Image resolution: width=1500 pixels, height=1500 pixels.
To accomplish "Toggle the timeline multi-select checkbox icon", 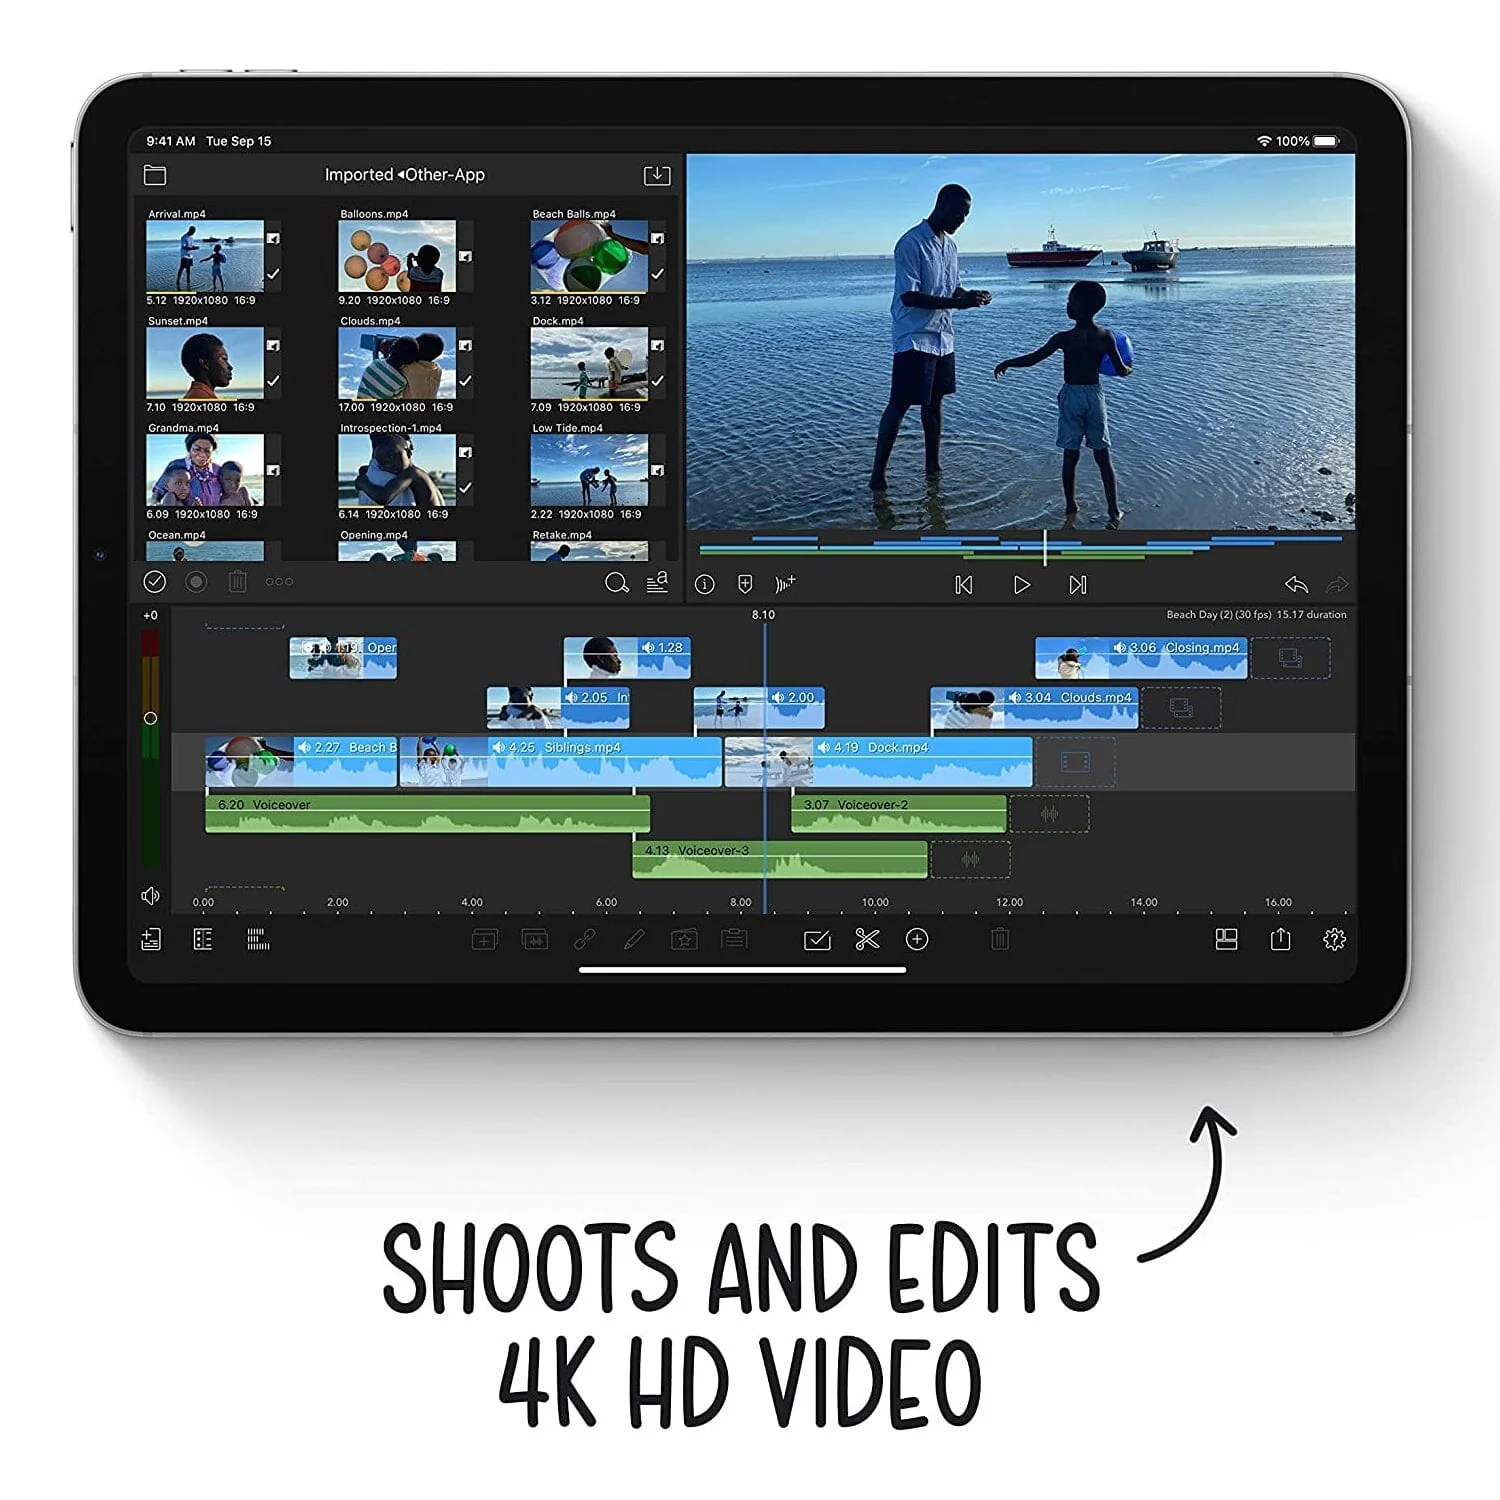I will [817, 940].
